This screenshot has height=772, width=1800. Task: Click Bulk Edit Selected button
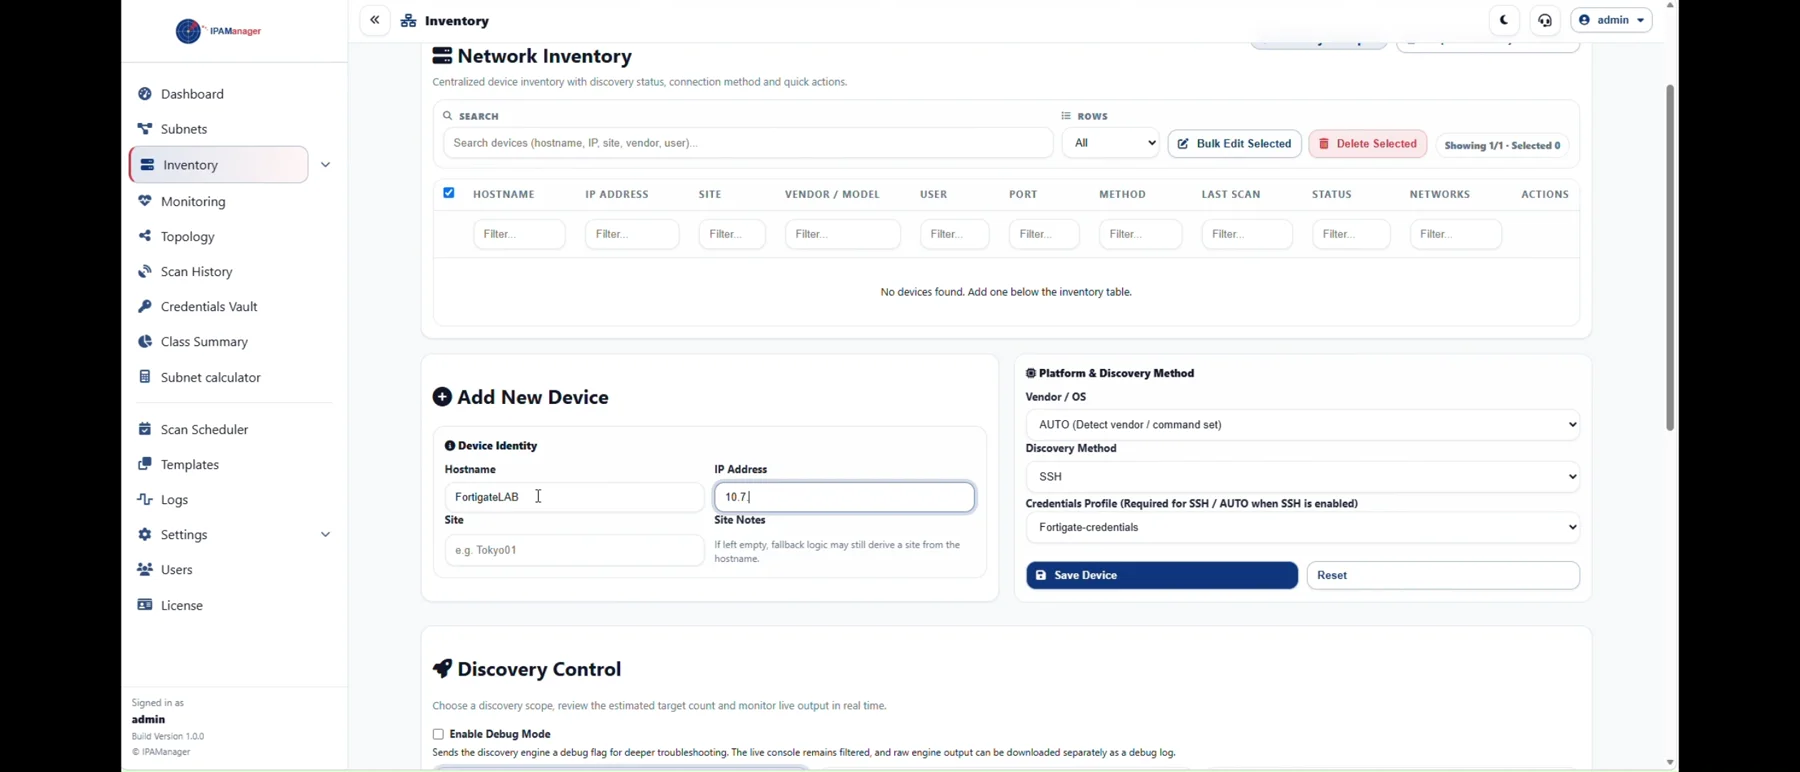tap(1234, 144)
